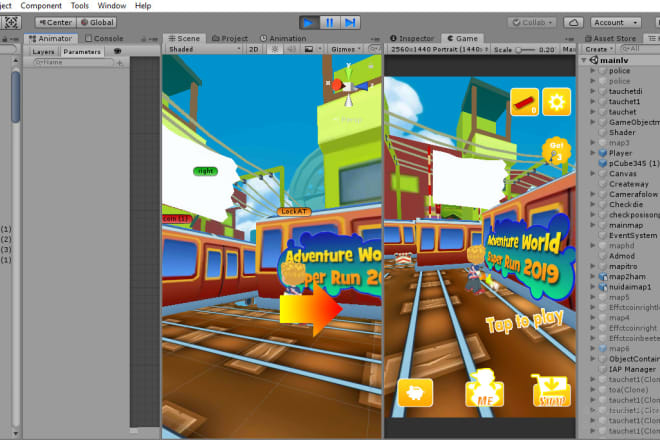Click the hierarchy search field
The height and width of the screenshot is (440, 660).
(640, 49)
